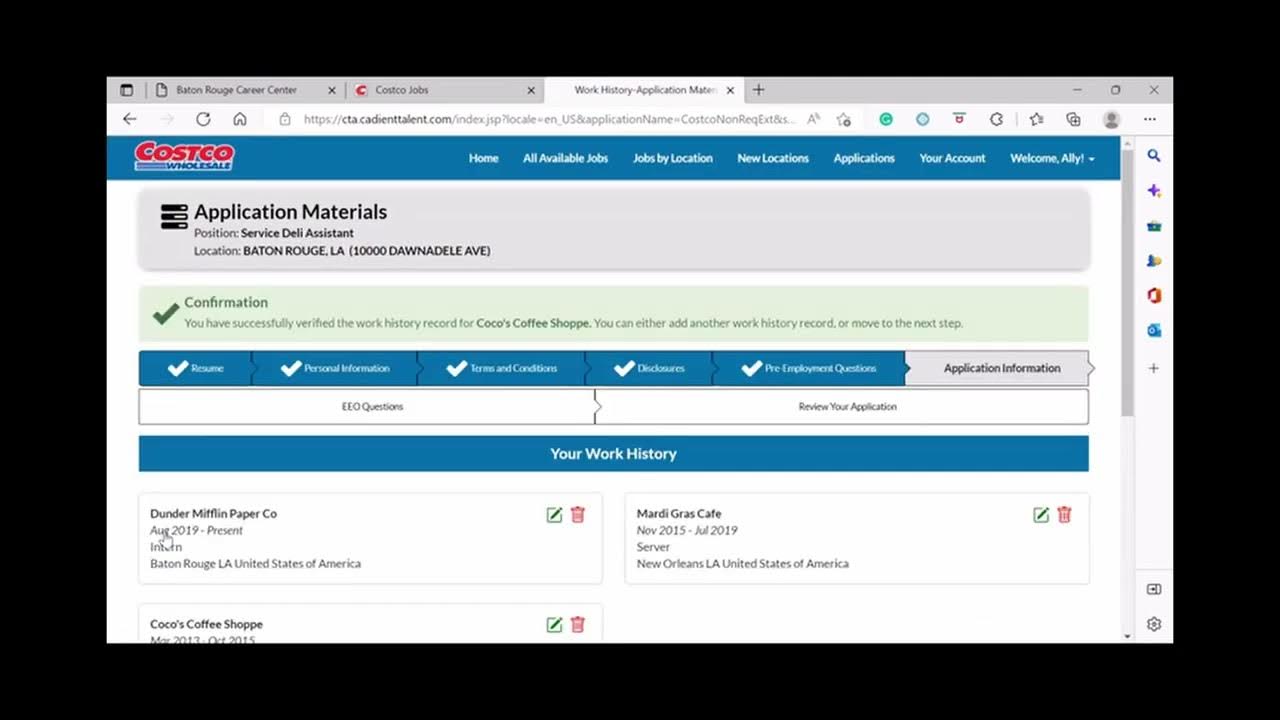Click the Your Work History header
Image resolution: width=1280 pixels, height=720 pixels.
pos(613,454)
